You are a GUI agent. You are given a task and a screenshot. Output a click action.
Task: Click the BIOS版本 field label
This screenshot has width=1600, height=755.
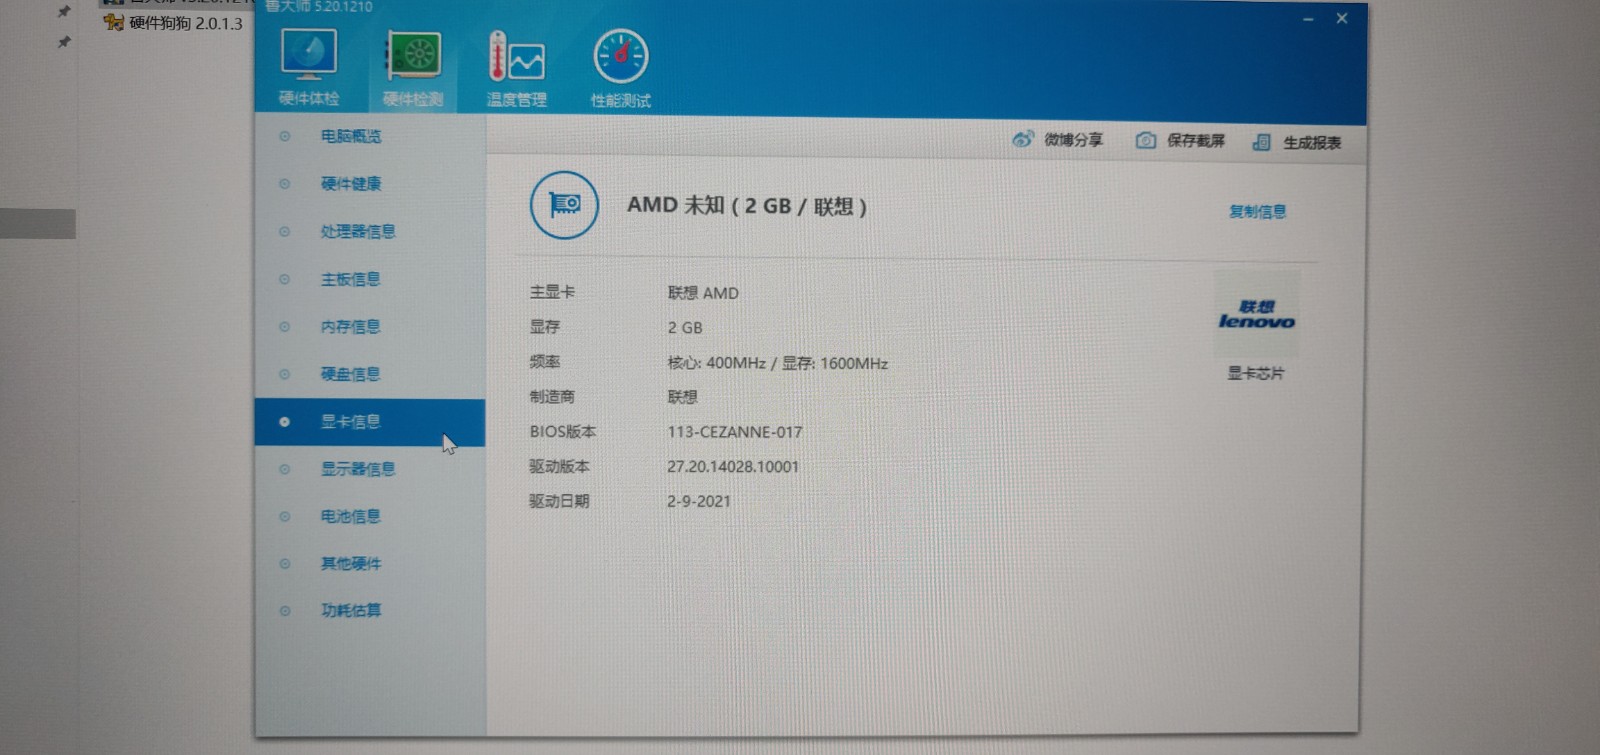(x=563, y=432)
